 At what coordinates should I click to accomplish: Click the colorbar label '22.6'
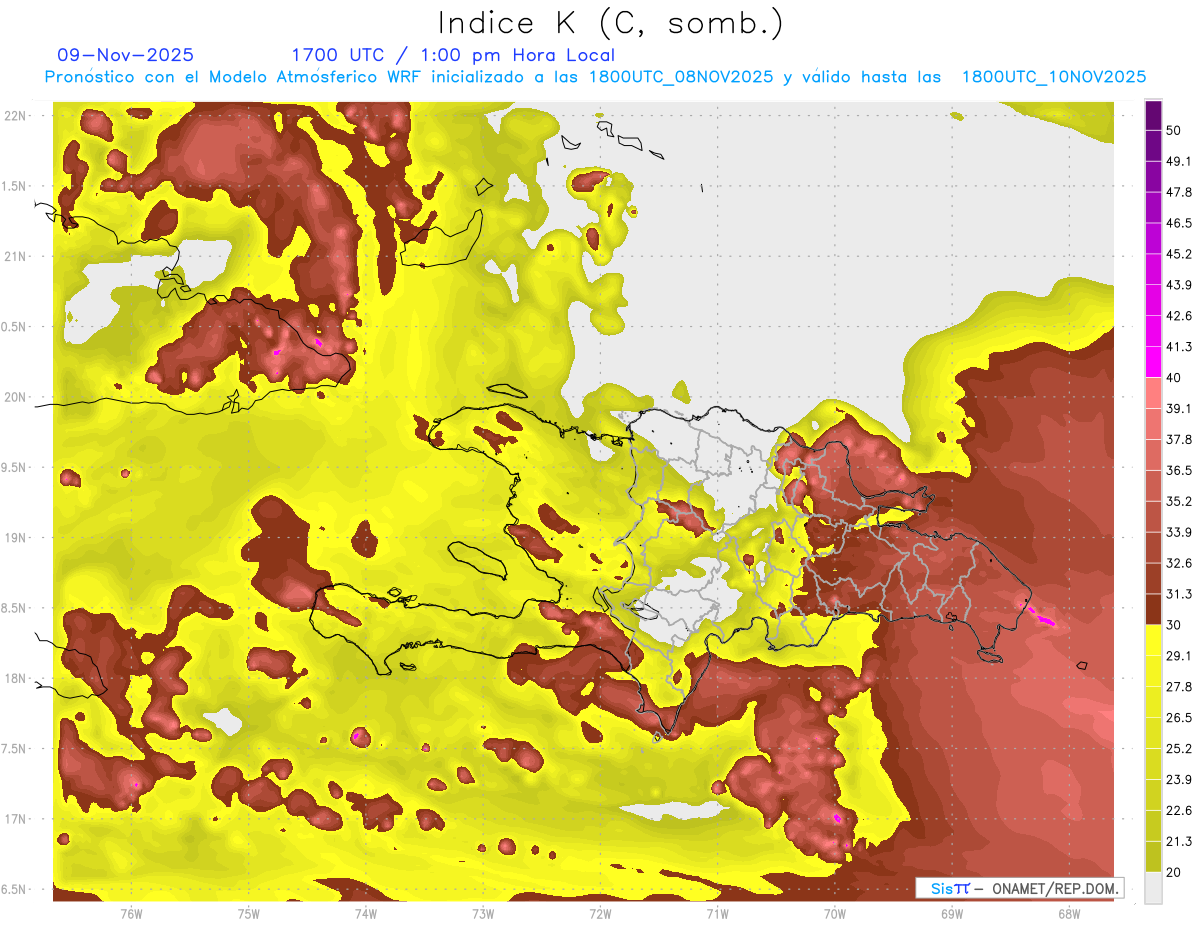click(1179, 811)
